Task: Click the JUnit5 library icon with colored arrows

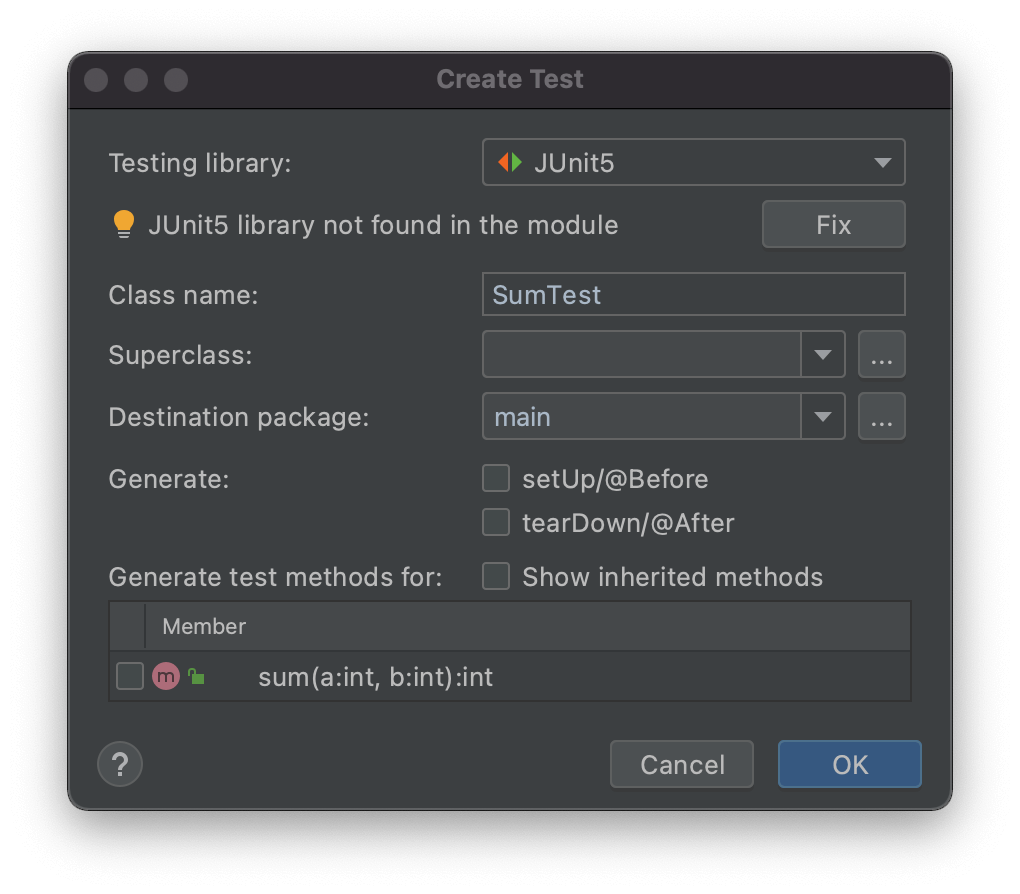Action: 507,162
